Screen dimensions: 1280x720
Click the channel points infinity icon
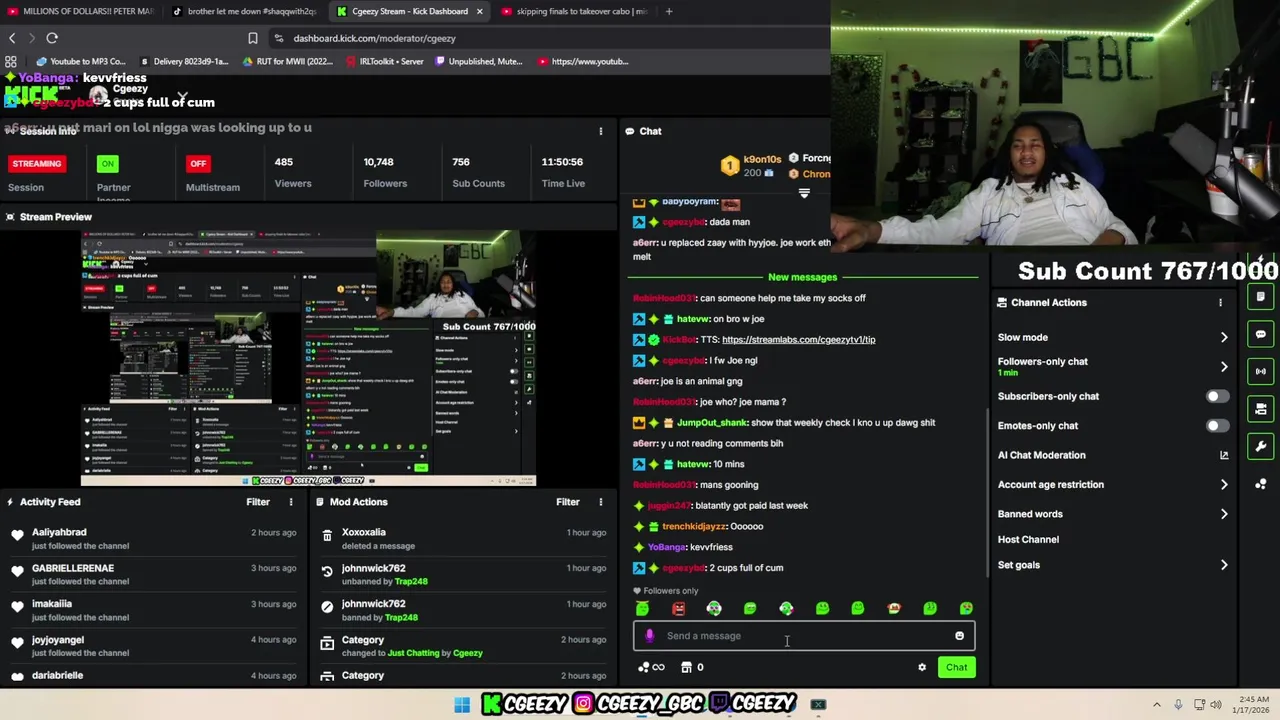click(x=651, y=667)
